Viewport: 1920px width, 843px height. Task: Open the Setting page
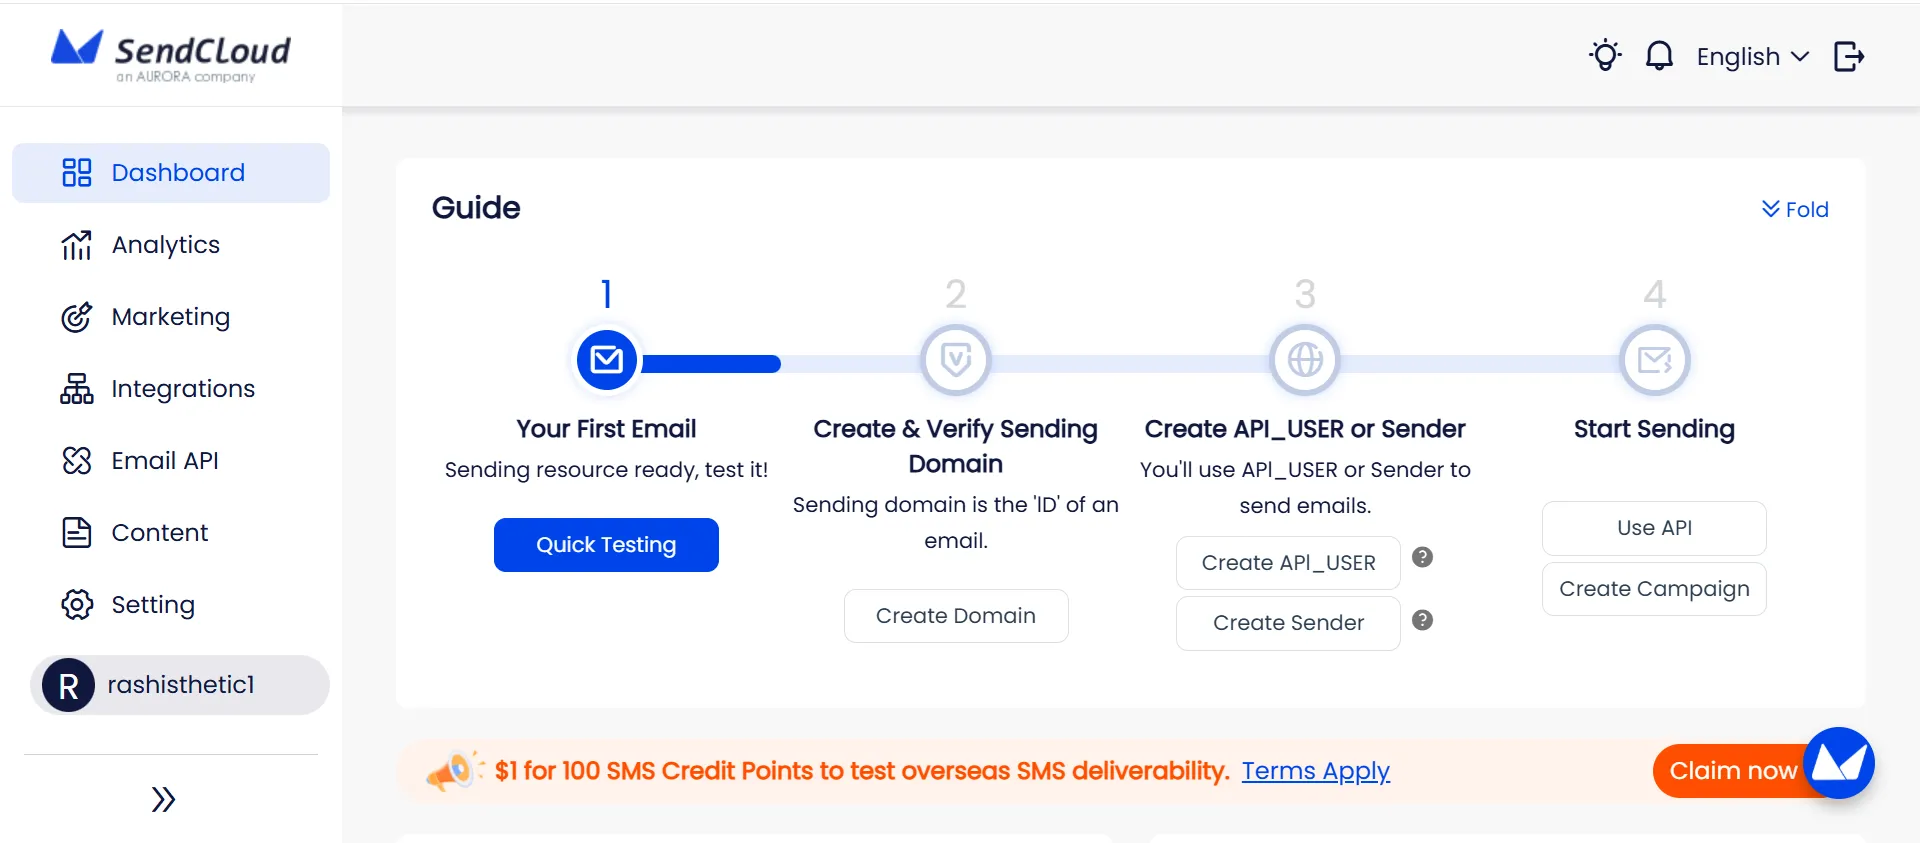pyautogui.click(x=152, y=604)
